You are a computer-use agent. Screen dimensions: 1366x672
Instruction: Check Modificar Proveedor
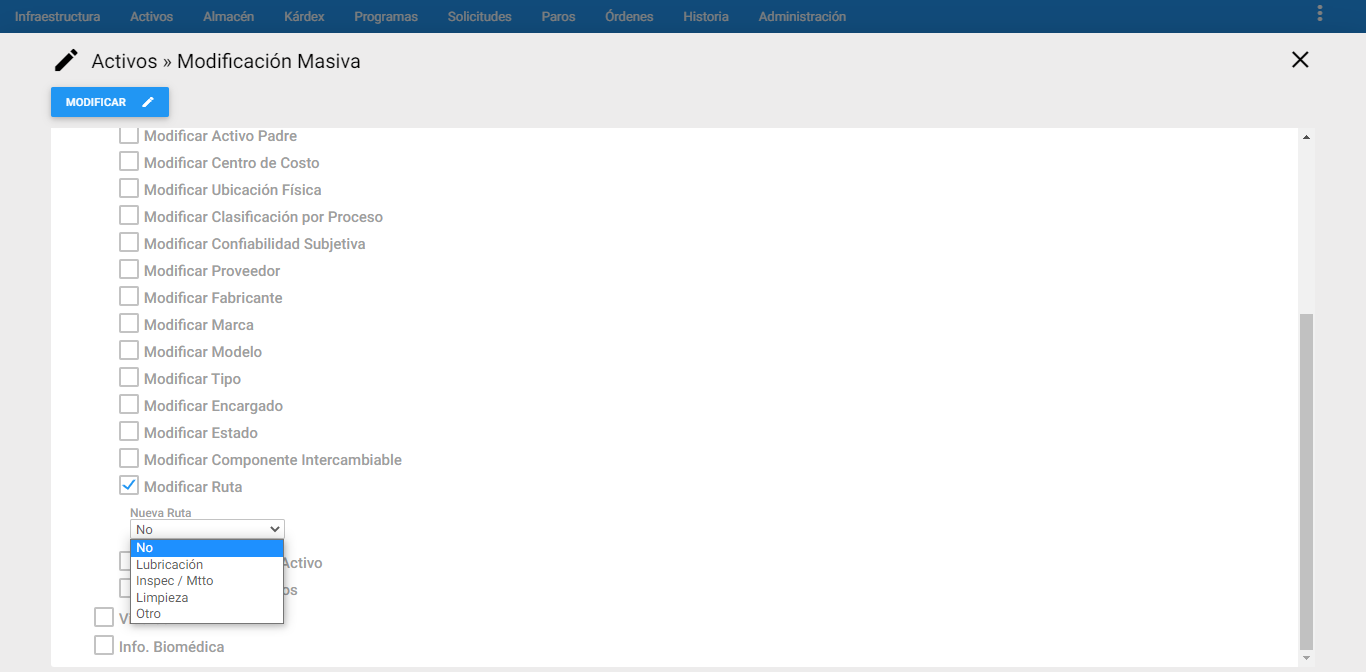click(129, 270)
